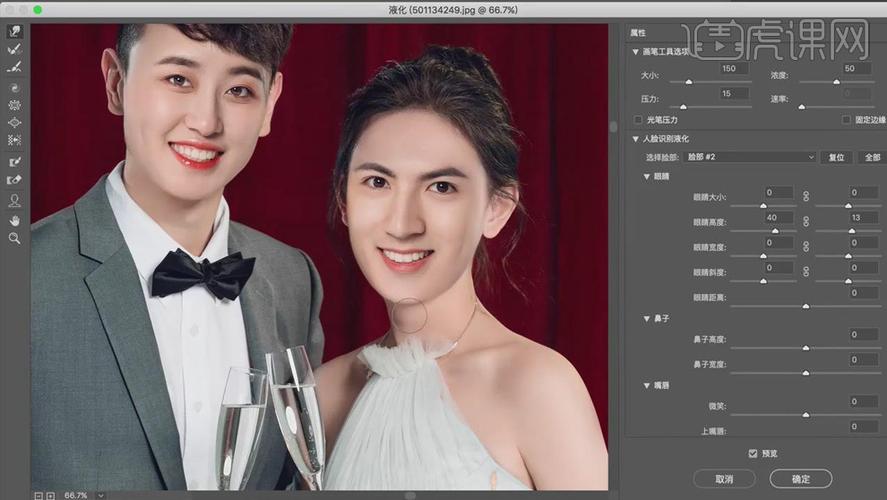Toggle link icon for 眼睛宽度 eye width
The width and height of the screenshot is (887, 500).
pyautogui.click(x=806, y=247)
